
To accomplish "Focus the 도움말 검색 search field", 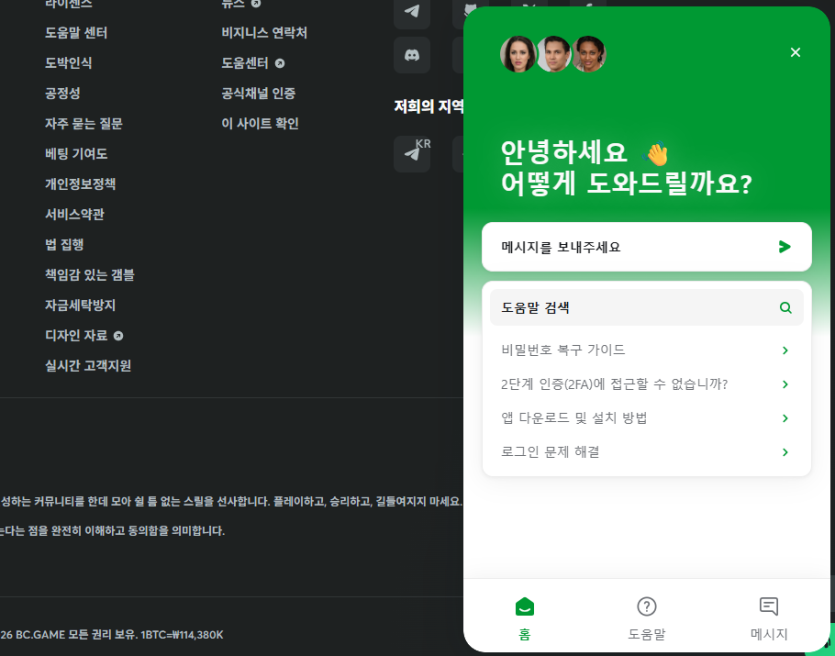I will point(646,308).
